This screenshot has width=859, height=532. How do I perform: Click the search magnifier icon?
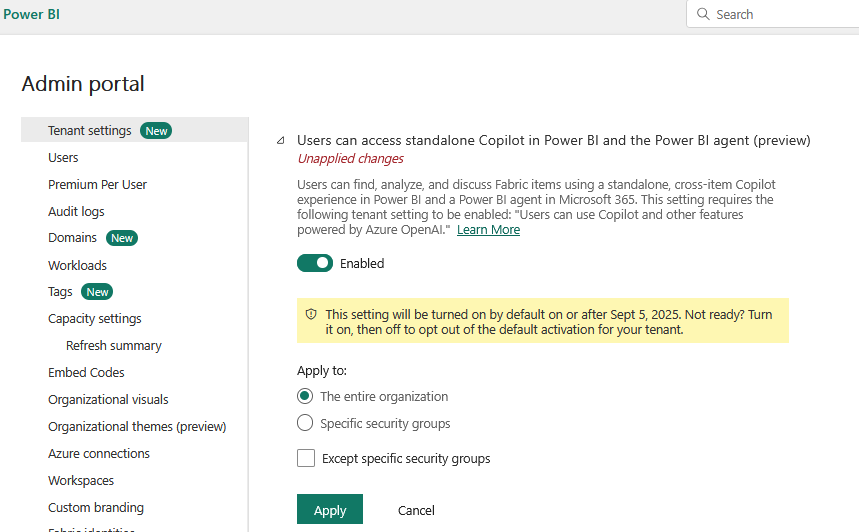coord(703,15)
